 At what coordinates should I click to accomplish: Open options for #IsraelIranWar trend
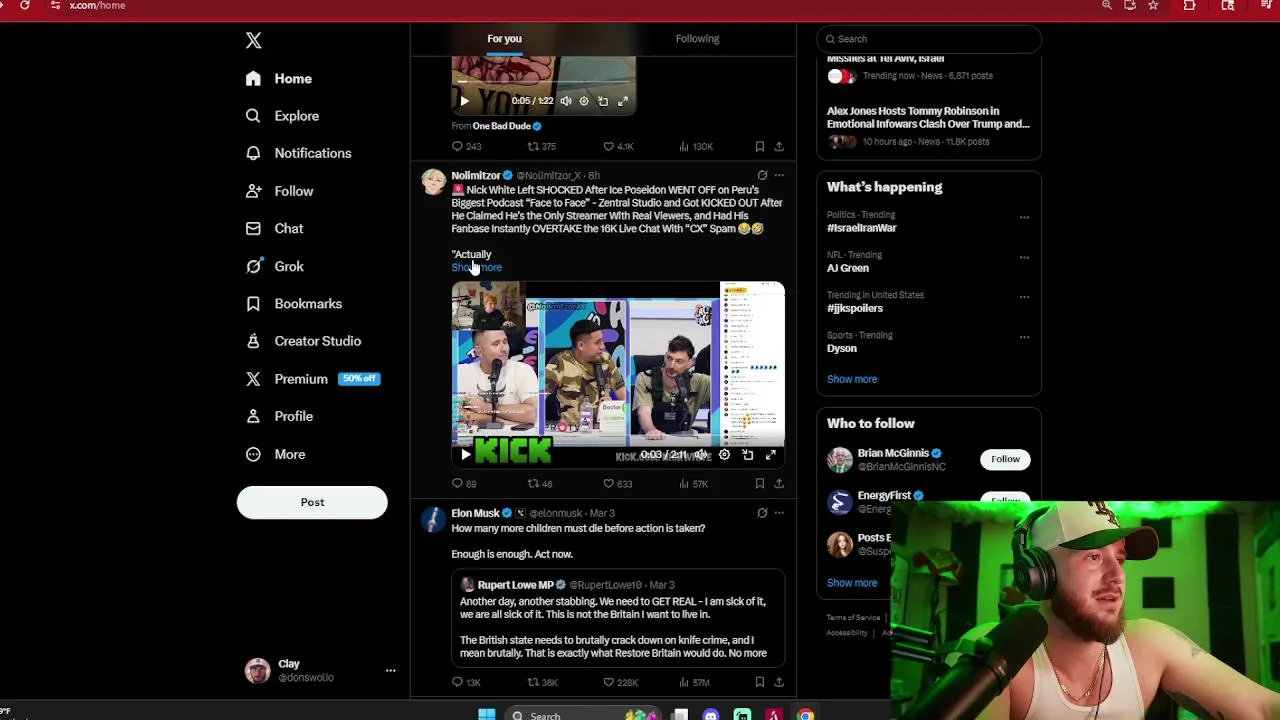(x=1024, y=217)
